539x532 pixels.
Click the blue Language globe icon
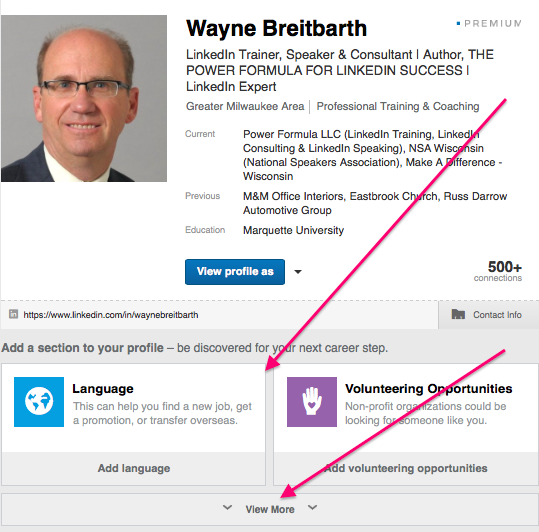pos(39,402)
